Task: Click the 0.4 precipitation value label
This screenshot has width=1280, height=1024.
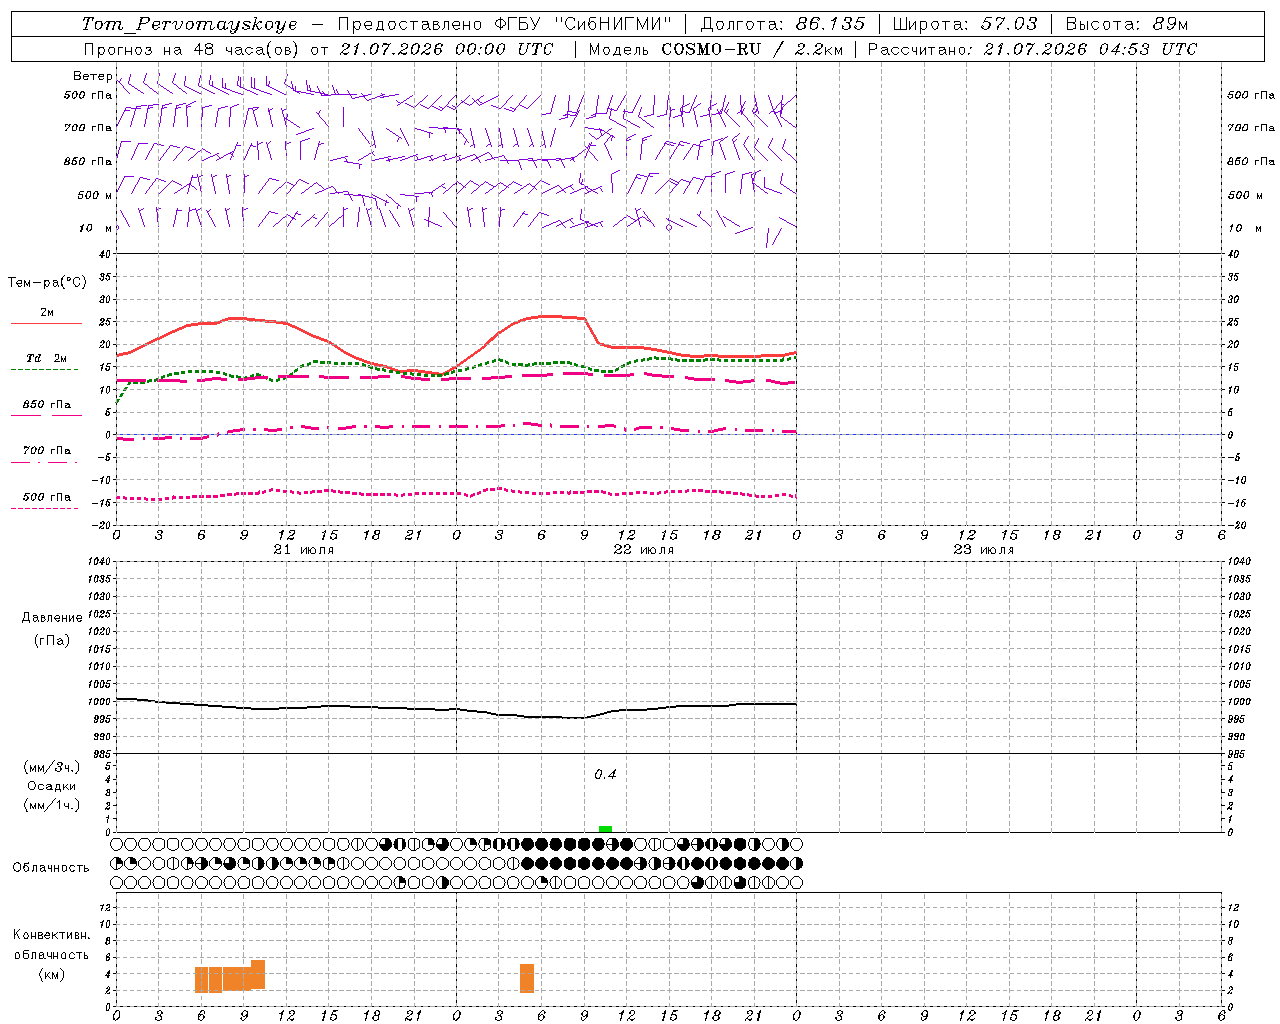Action: (x=605, y=775)
